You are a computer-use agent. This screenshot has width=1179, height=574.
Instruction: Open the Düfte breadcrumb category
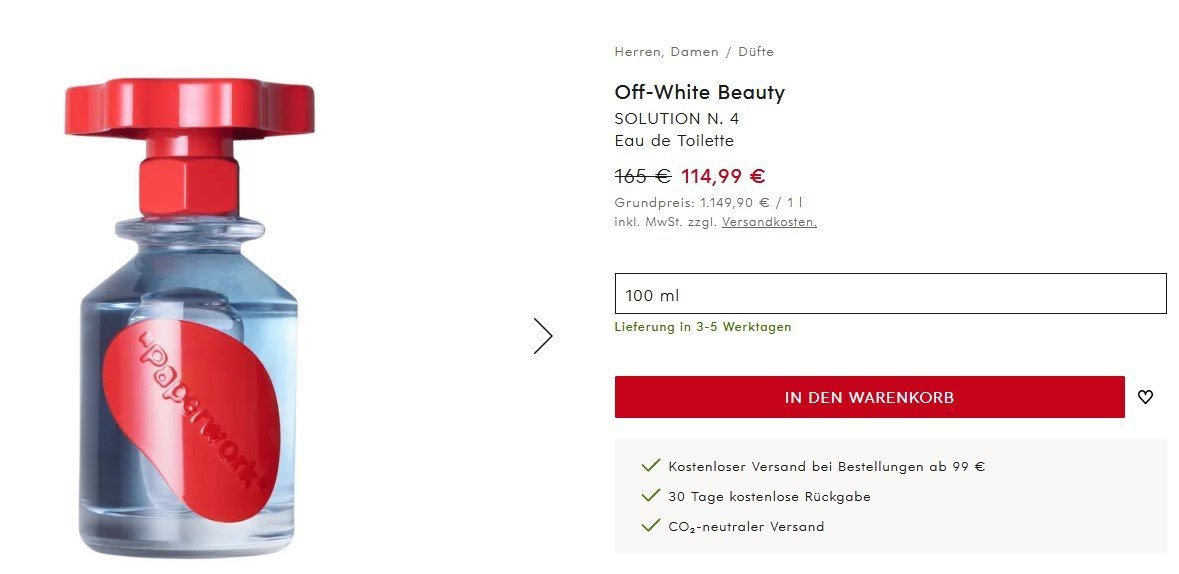tap(755, 52)
